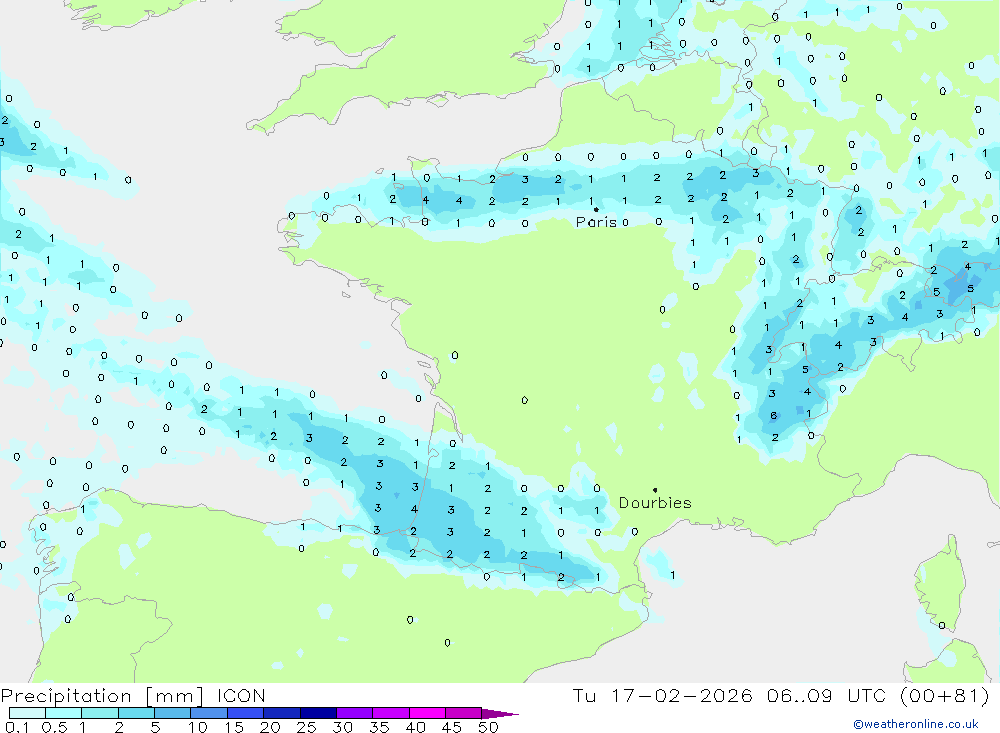
Task: Pick the 0.5–1 mm legend color swatch
Action: coord(64,713)
